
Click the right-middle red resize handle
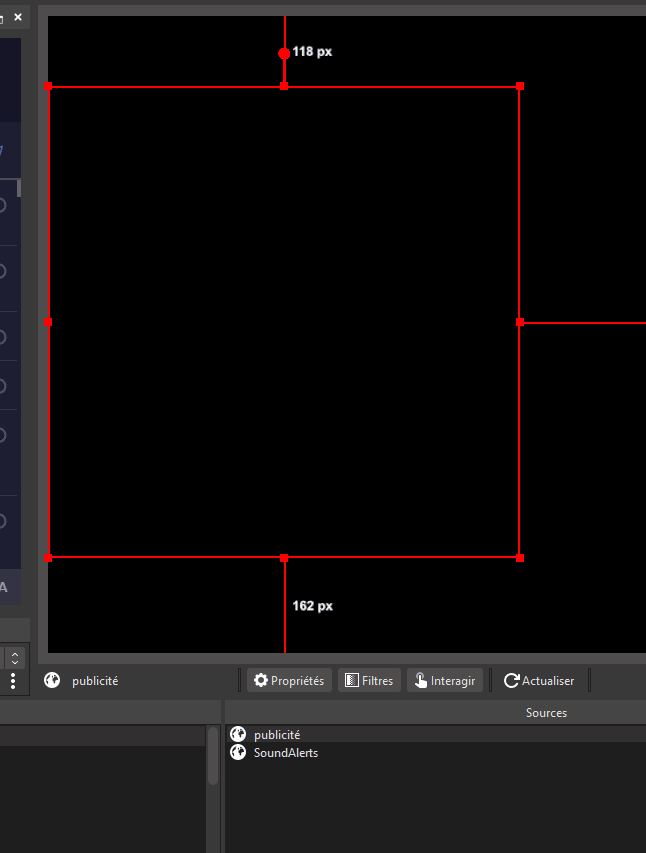tap(520, 322)
